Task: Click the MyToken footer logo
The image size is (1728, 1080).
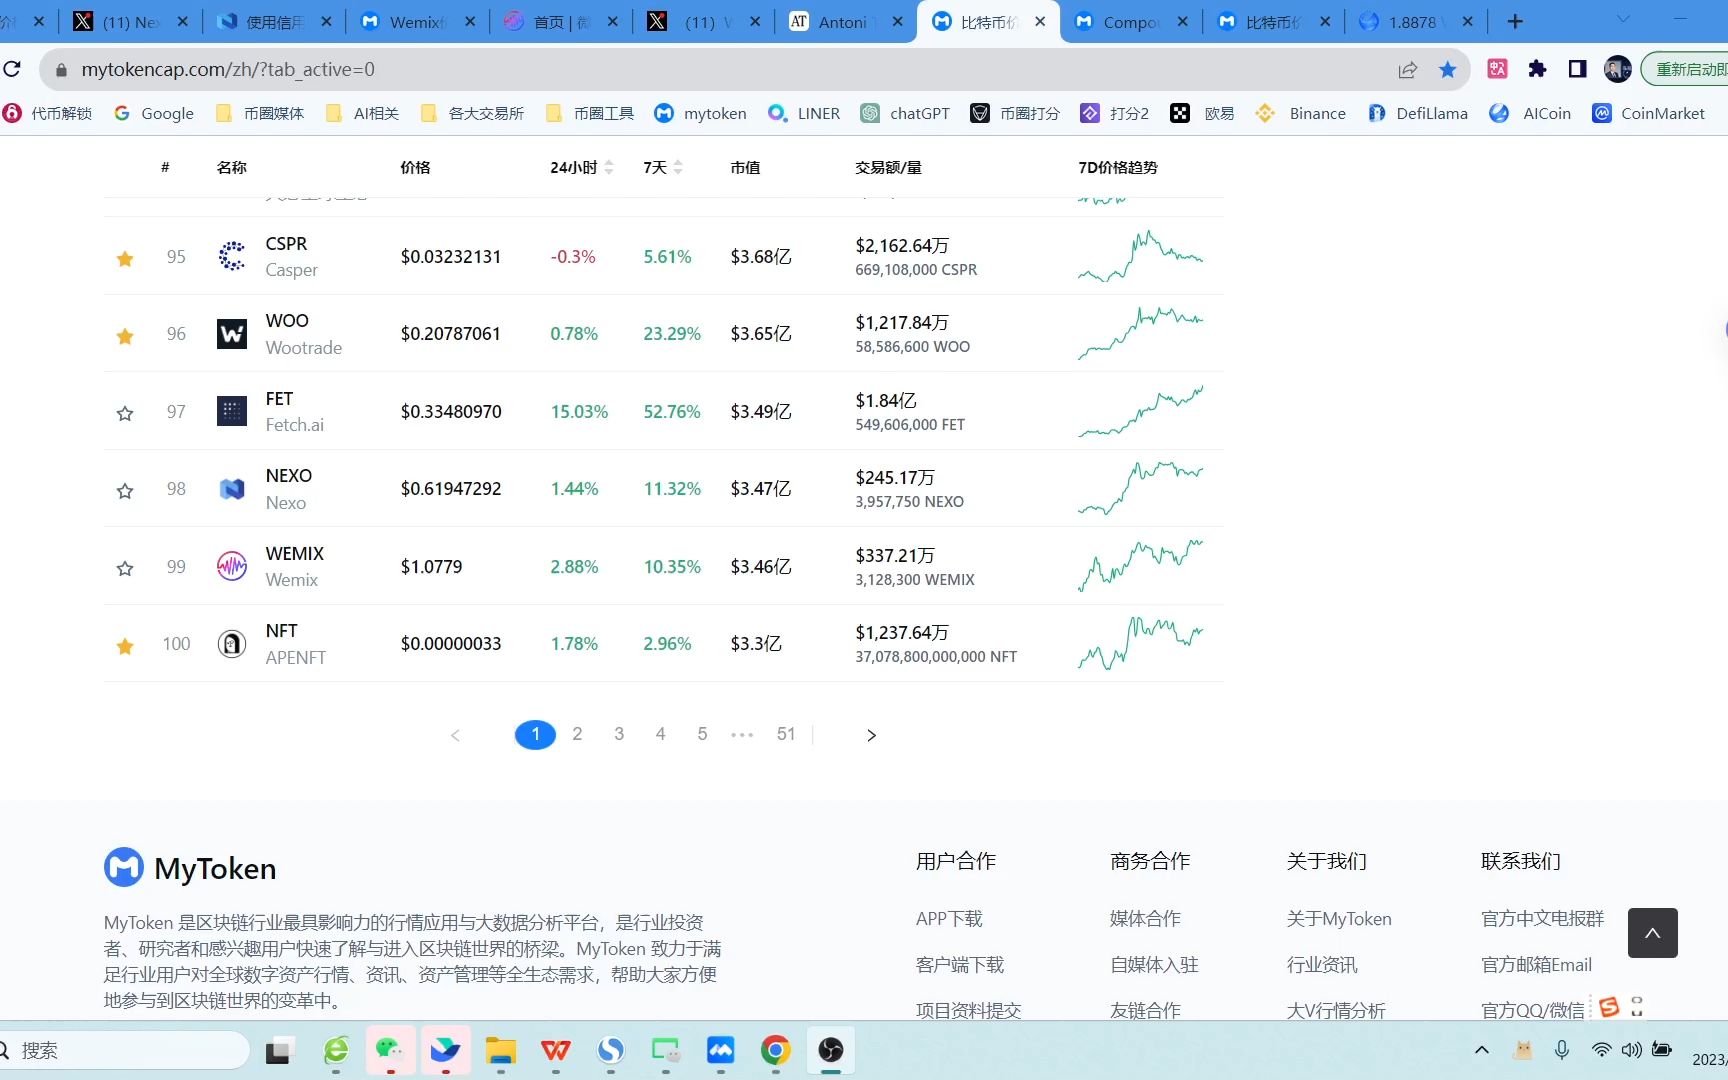Action: pos(190,868)
